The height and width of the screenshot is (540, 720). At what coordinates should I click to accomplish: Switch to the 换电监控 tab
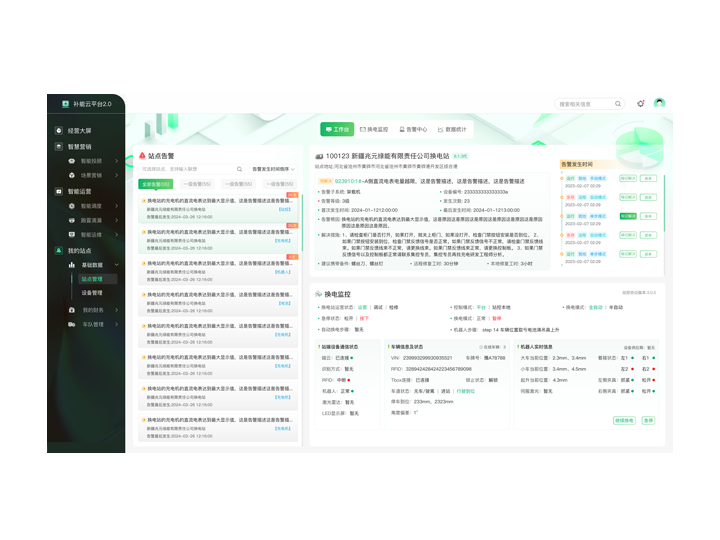tap(373, 129)
